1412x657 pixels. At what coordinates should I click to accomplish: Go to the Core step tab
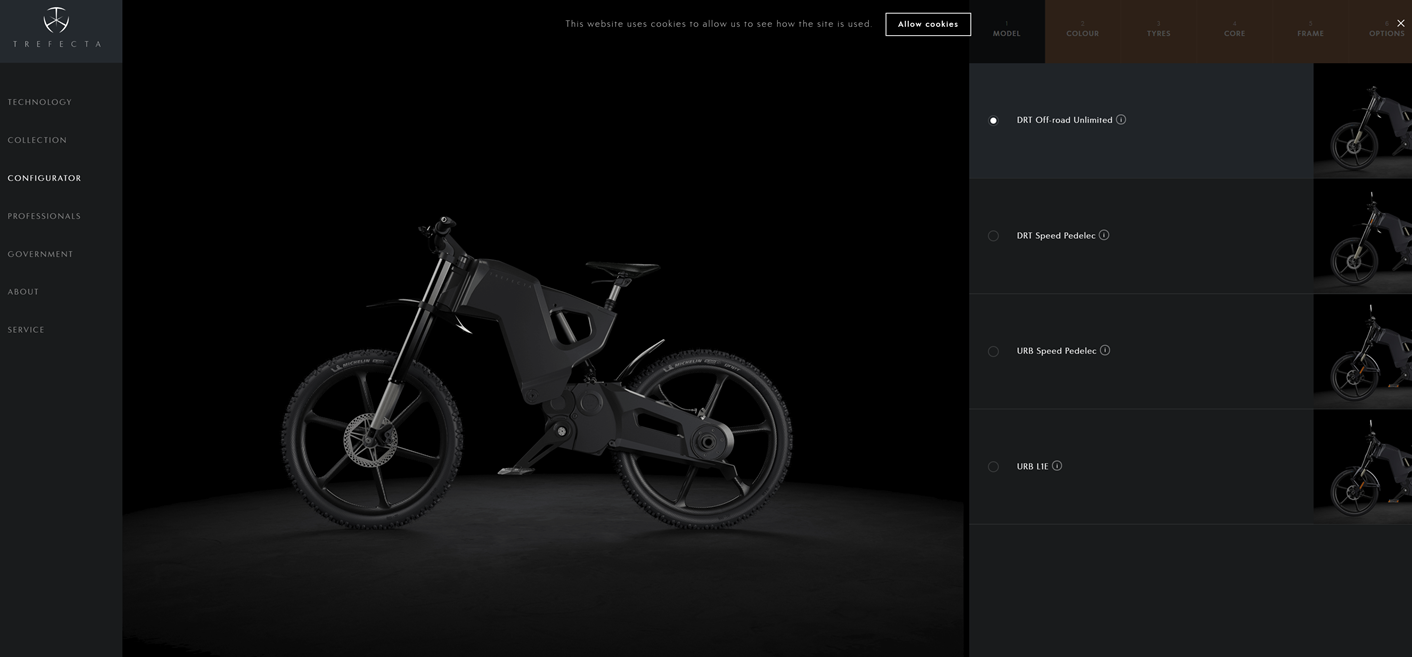coord(1234,32)
